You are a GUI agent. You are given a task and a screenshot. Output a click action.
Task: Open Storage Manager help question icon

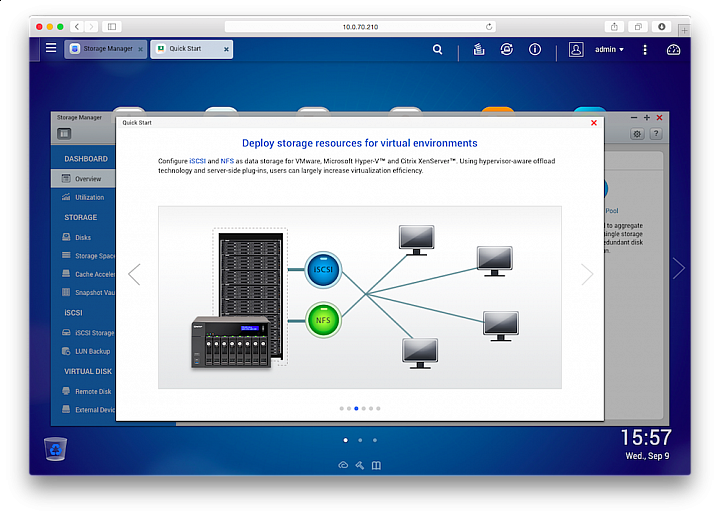click(656, 134)
